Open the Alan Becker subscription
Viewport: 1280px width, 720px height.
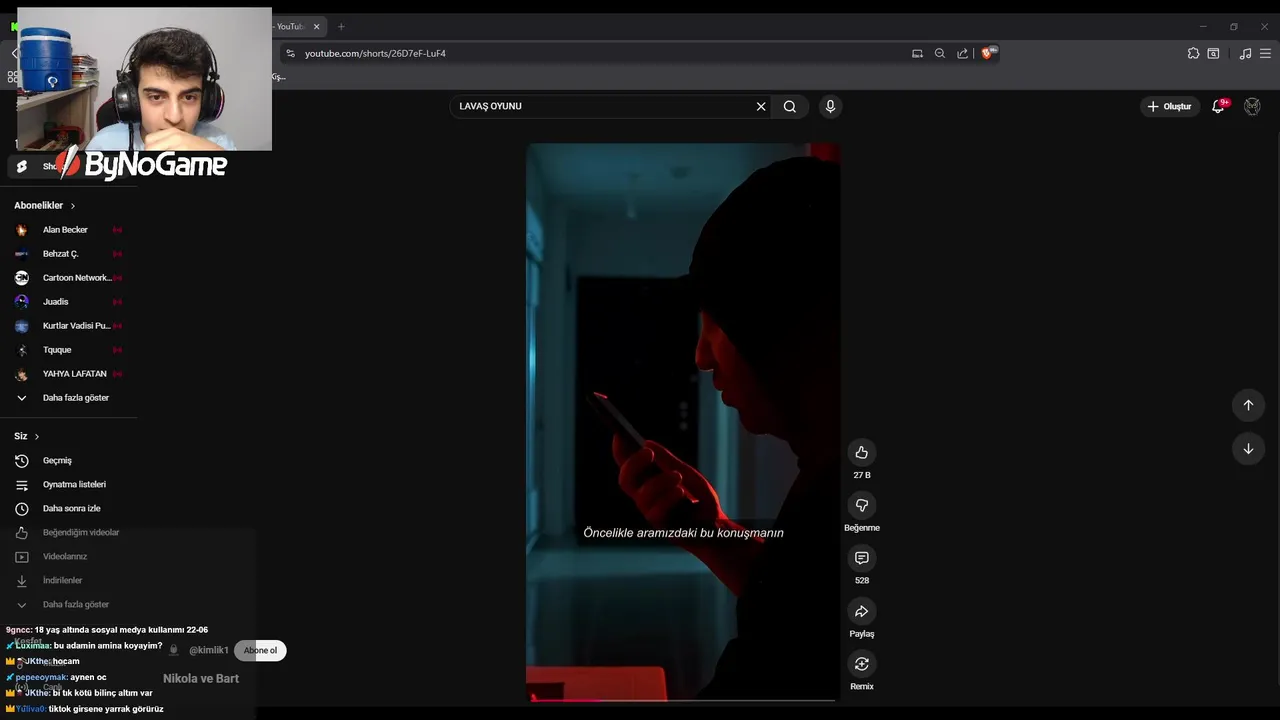click(65, 230)
